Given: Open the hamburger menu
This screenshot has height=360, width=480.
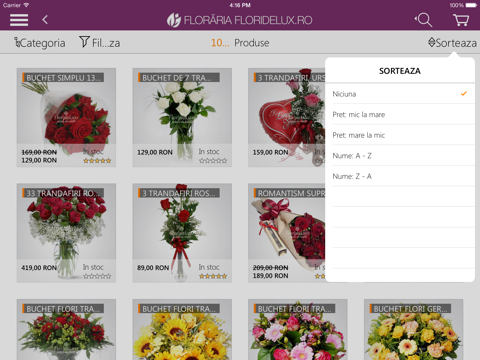Looking at the screenshot, I should point(19,20).
